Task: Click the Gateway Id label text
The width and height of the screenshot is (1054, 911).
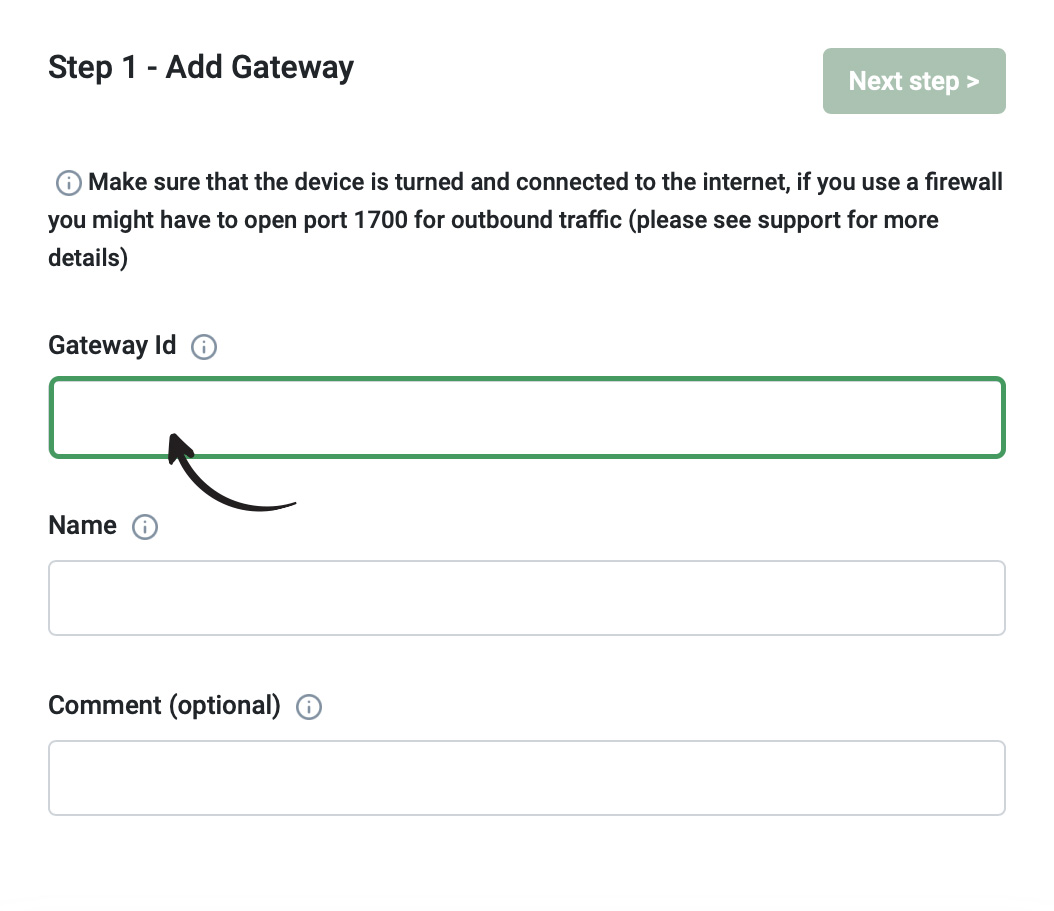Action: tap(112, 346)
